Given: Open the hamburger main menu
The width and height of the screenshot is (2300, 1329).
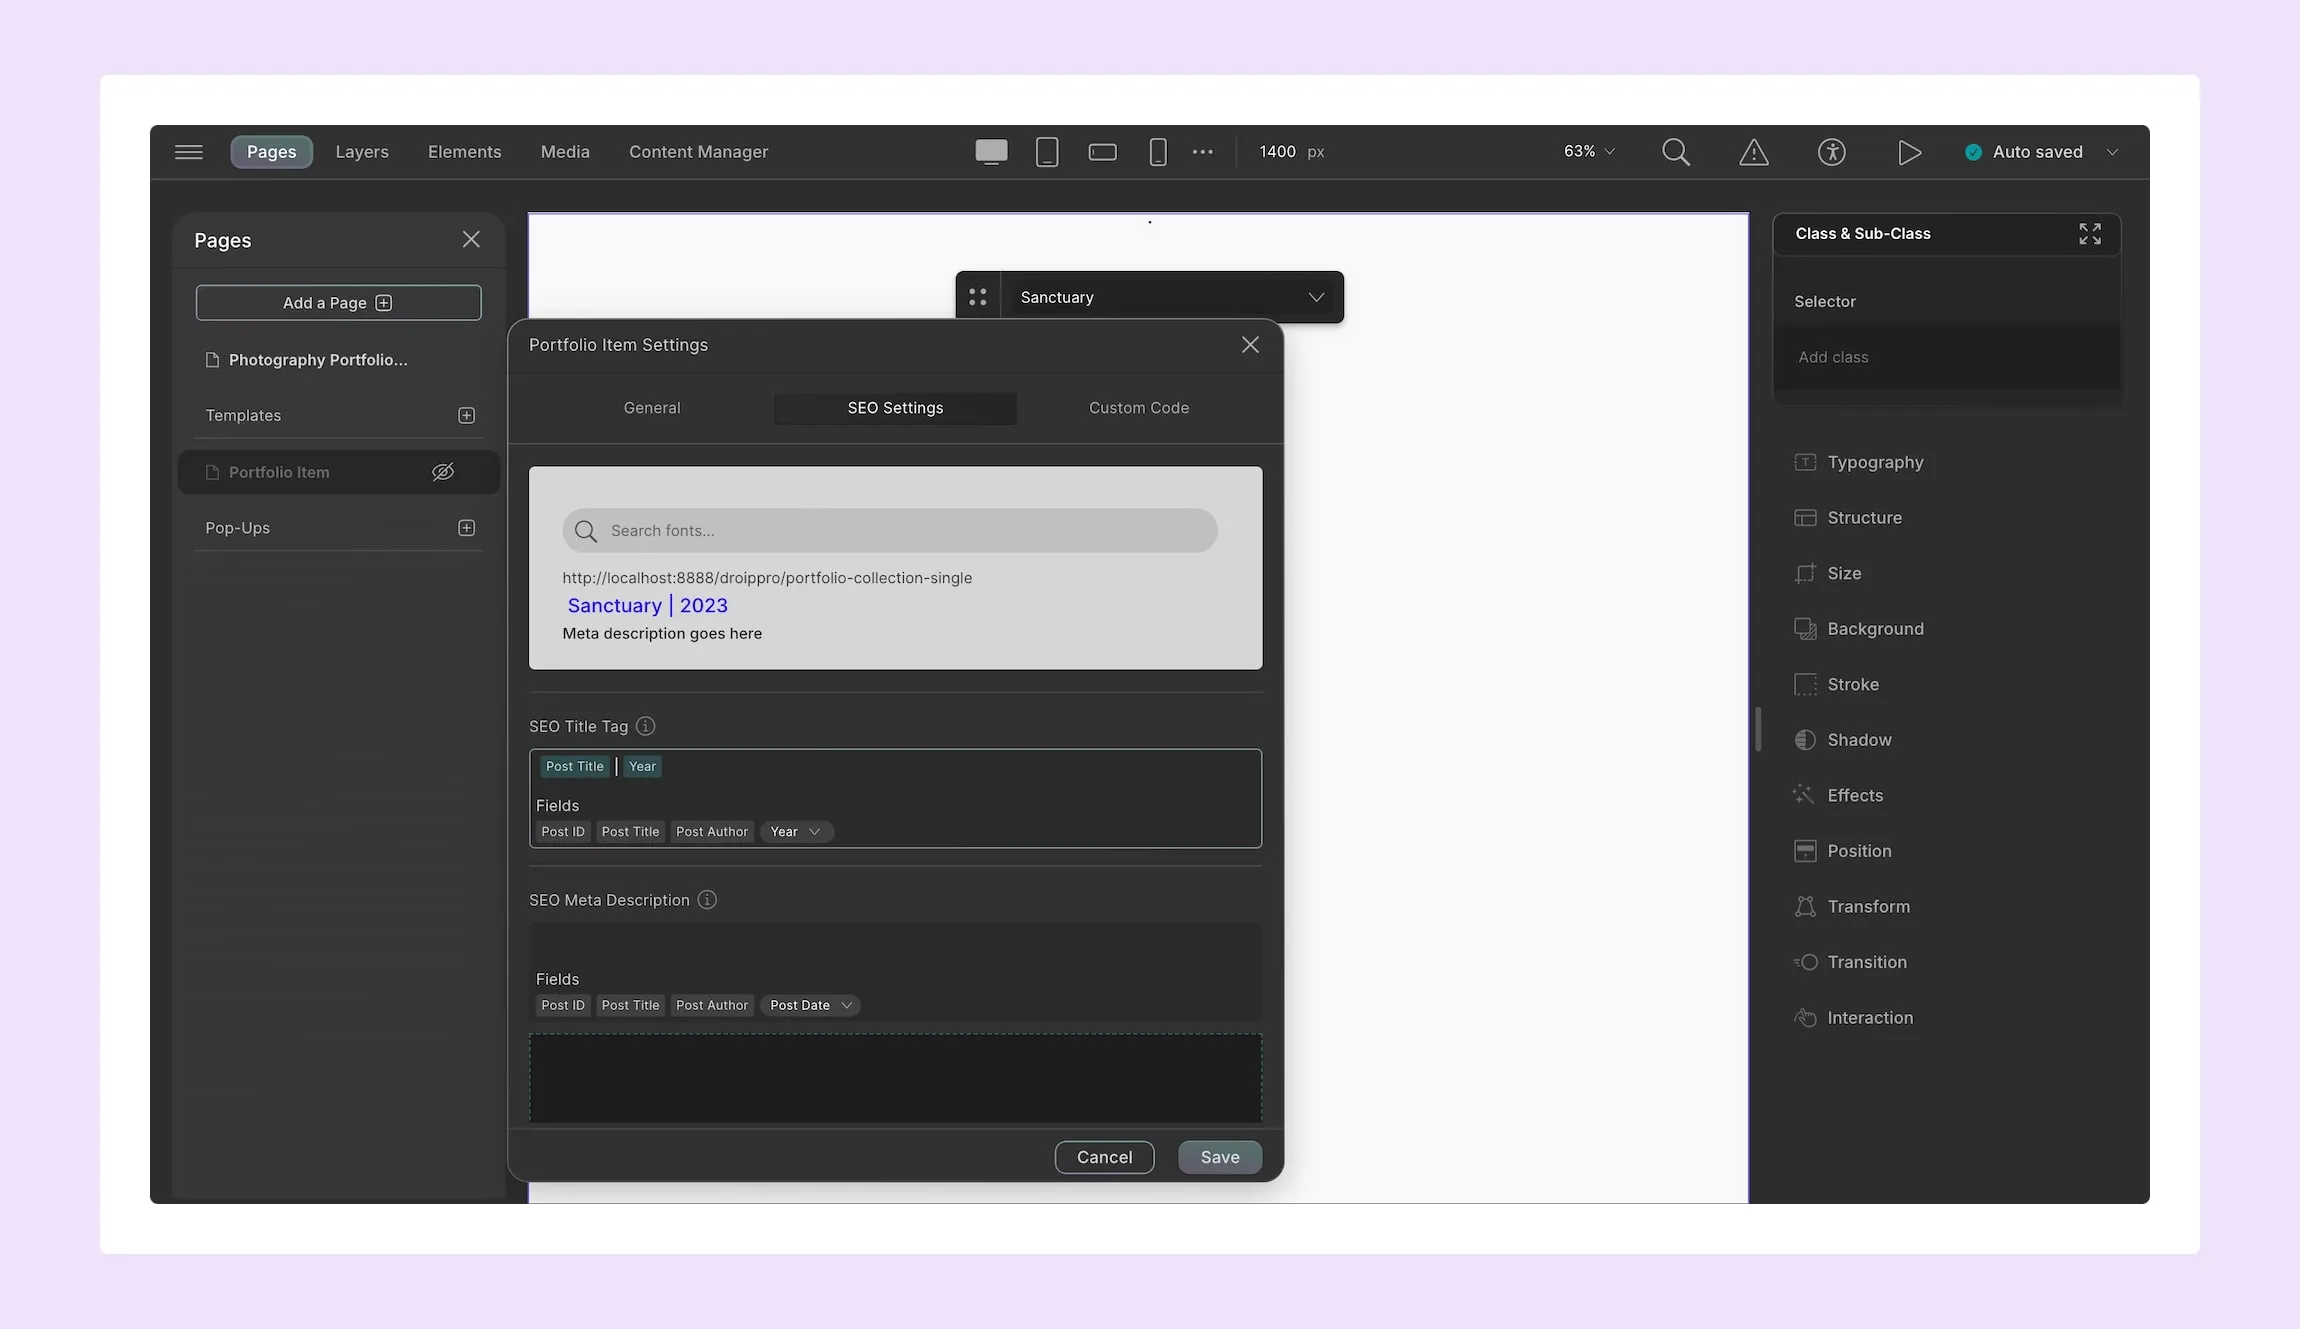Looking at the screenshot, I should (189, 152).
